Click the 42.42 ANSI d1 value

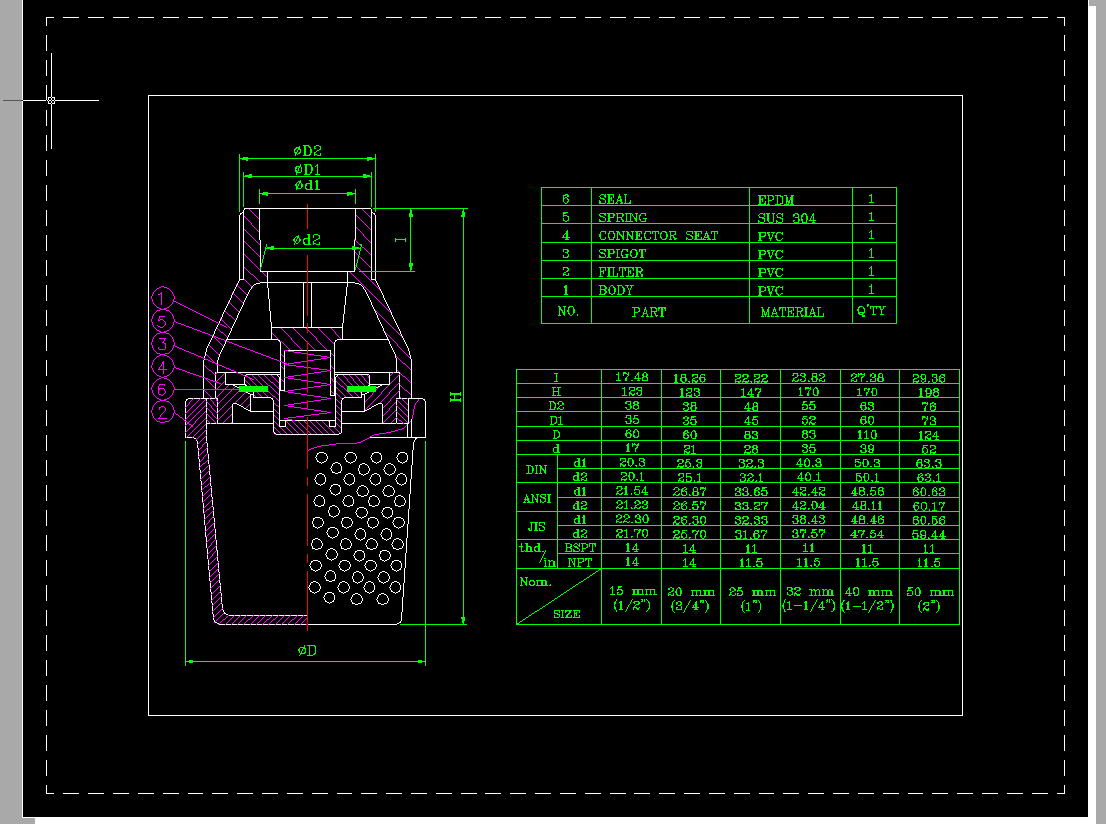[808, 491]
